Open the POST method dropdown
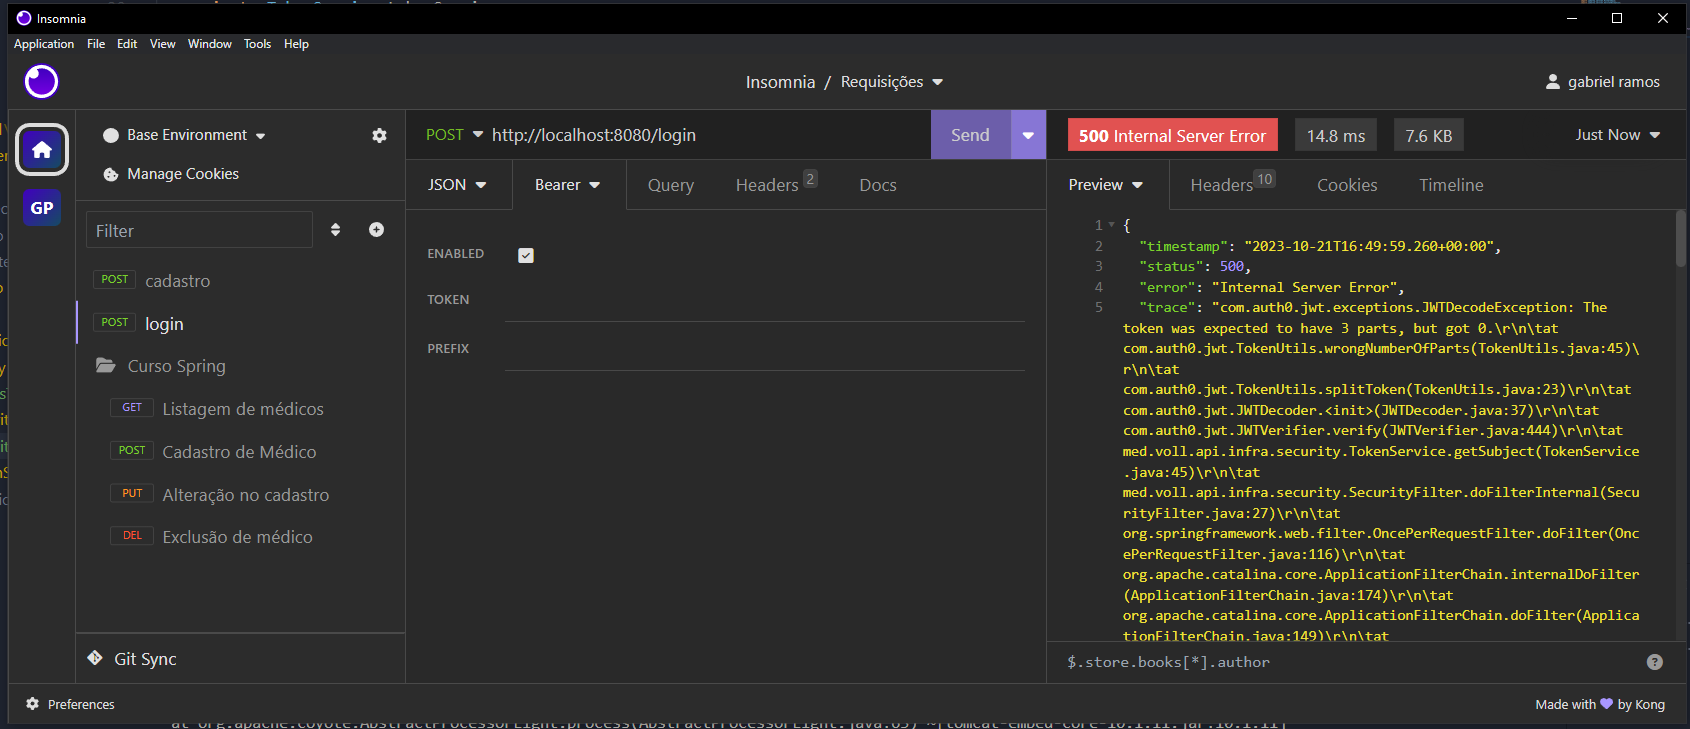Screen dimensions: 1690x729 click(x=455, y=135)
